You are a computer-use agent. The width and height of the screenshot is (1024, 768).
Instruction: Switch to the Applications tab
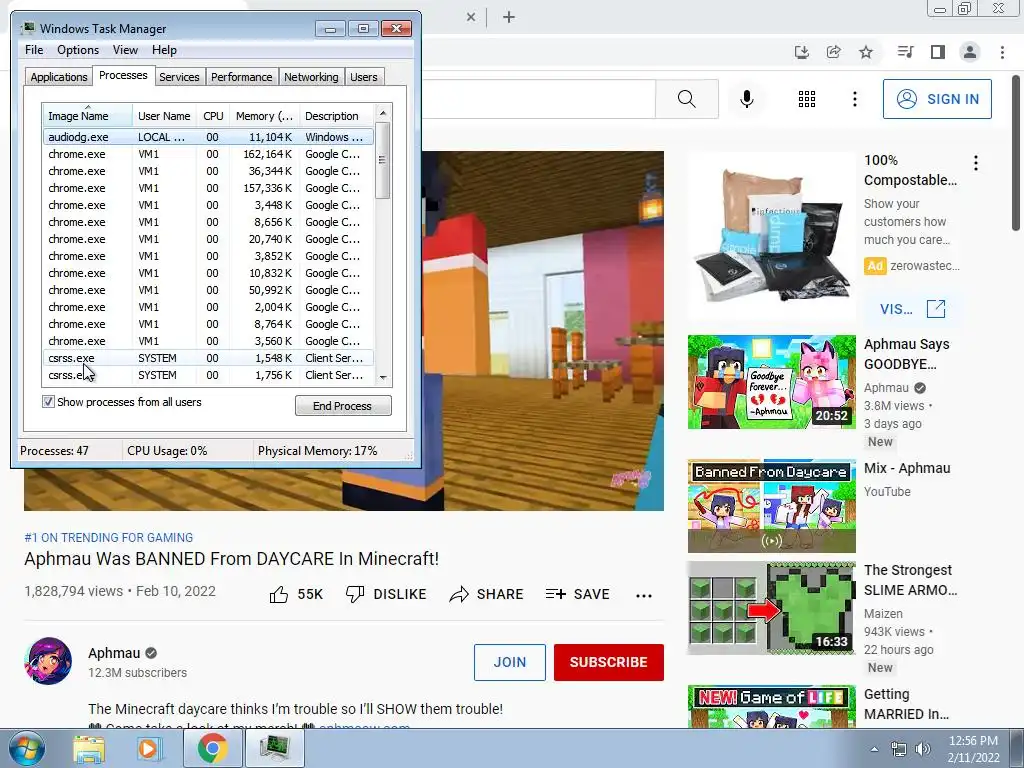59,77
